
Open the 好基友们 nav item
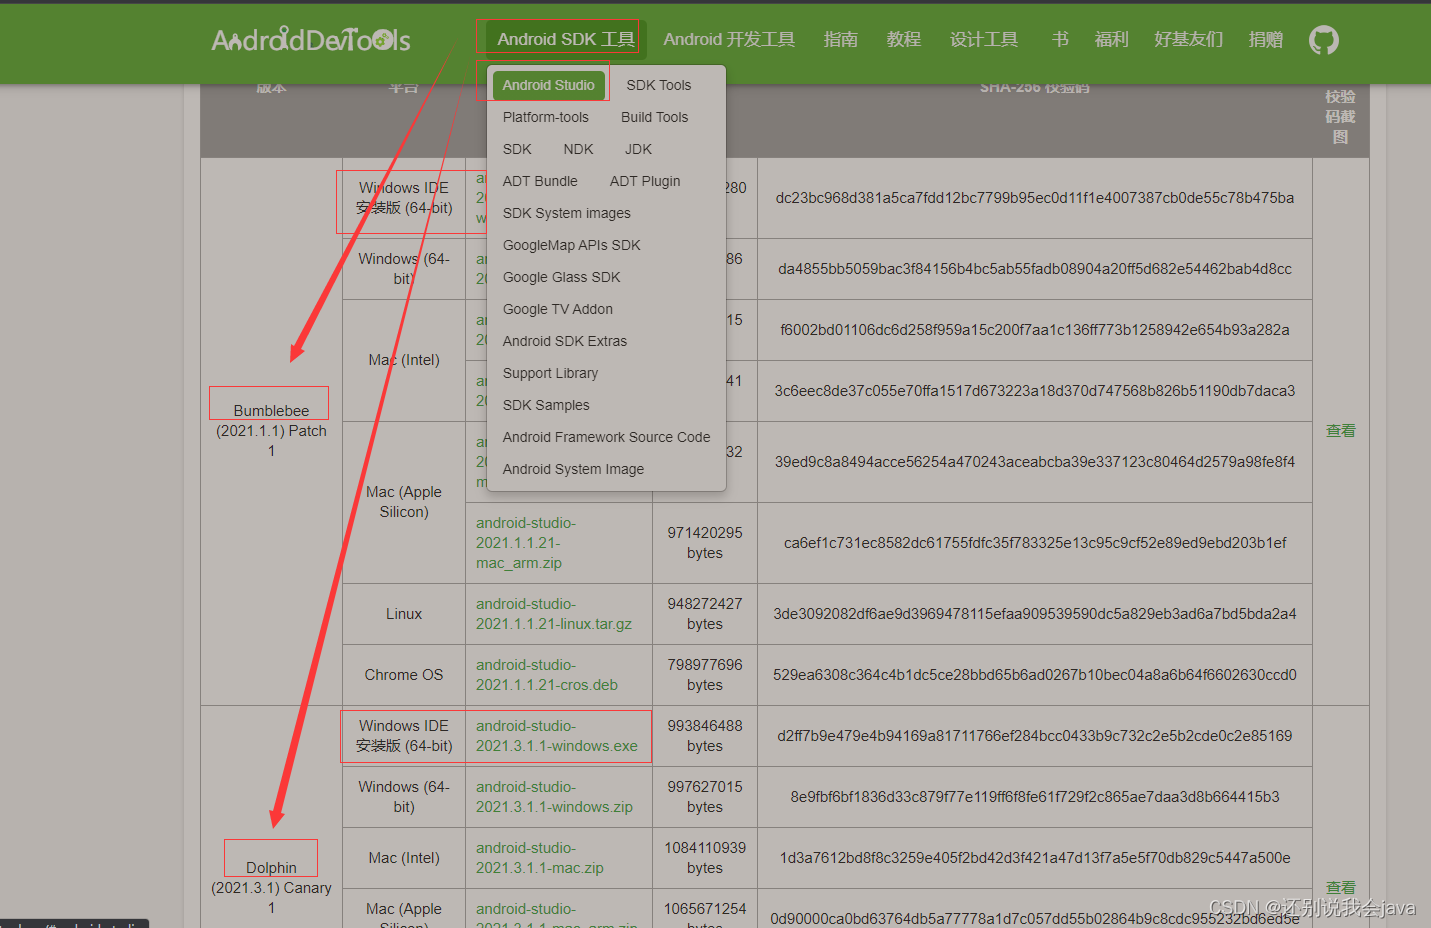[x=1188, y=40]
